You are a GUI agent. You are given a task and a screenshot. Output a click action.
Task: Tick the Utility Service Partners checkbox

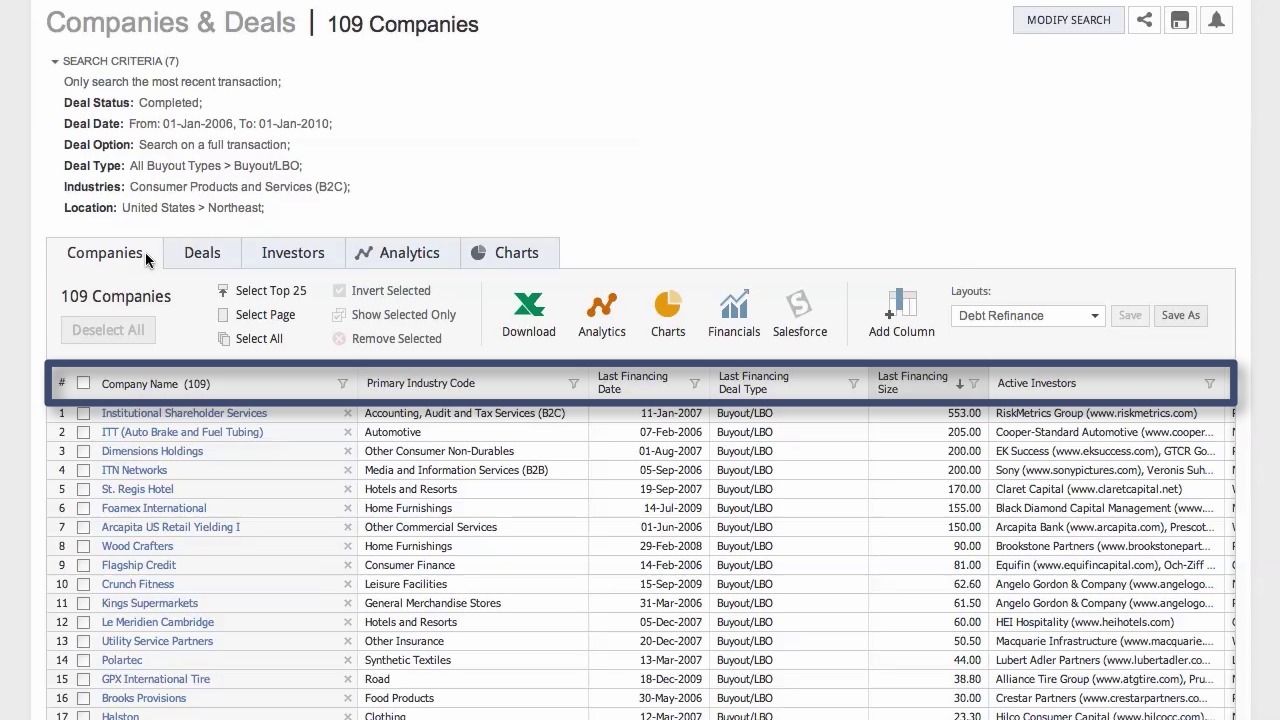pos(83,641)
